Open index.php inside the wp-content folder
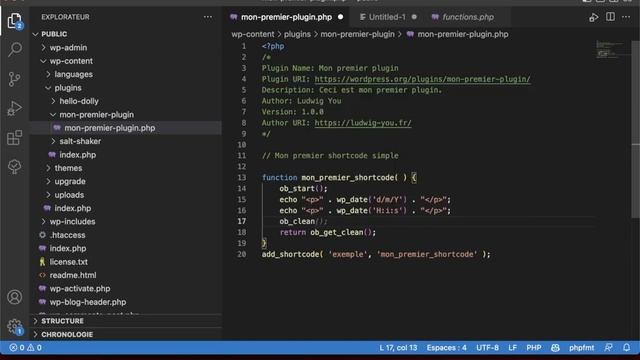This screenshot has height=360, width=640. (x=73, y=208)
